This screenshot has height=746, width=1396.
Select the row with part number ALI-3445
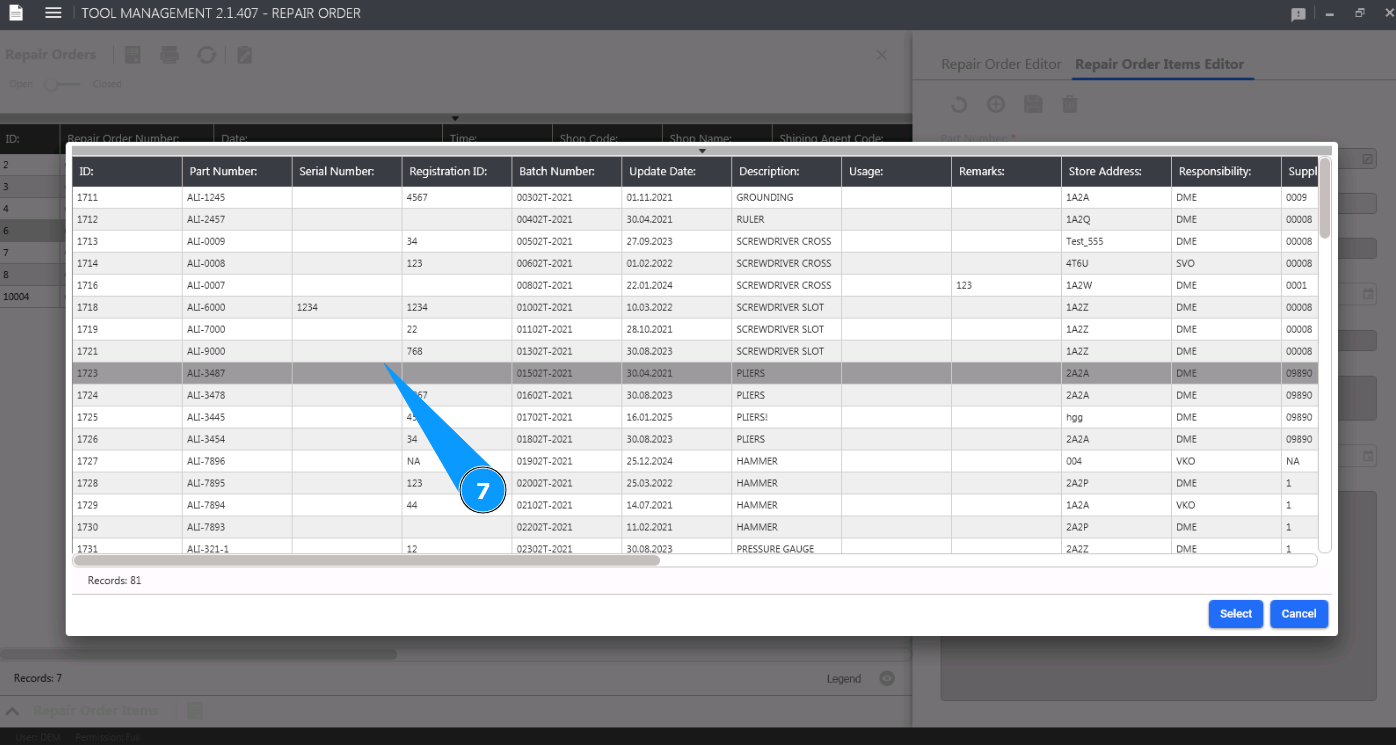pos(695,418)
